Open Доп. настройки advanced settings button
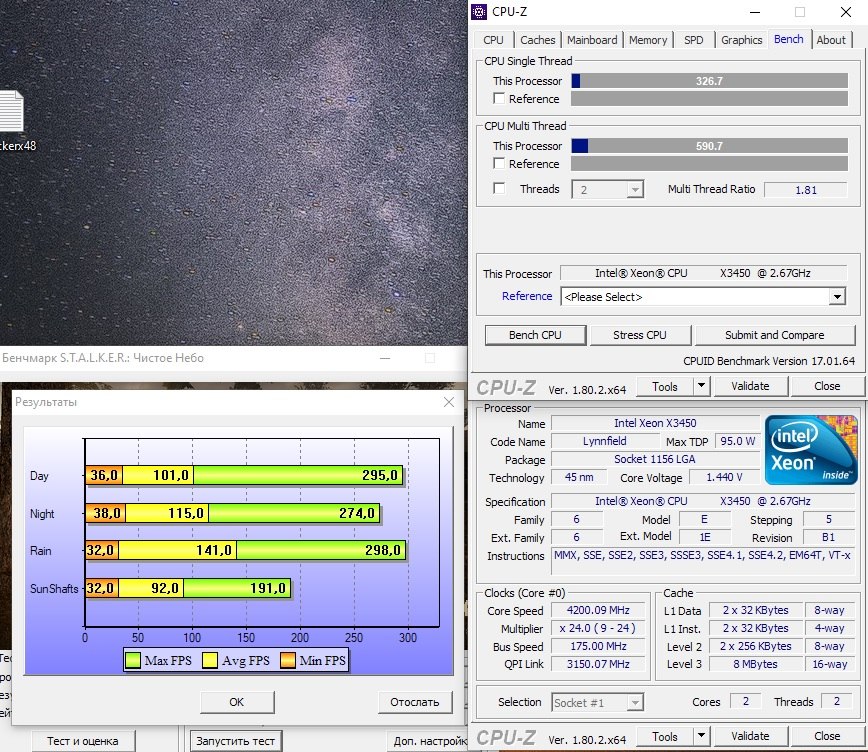The image size is (868, 752). 430,741
